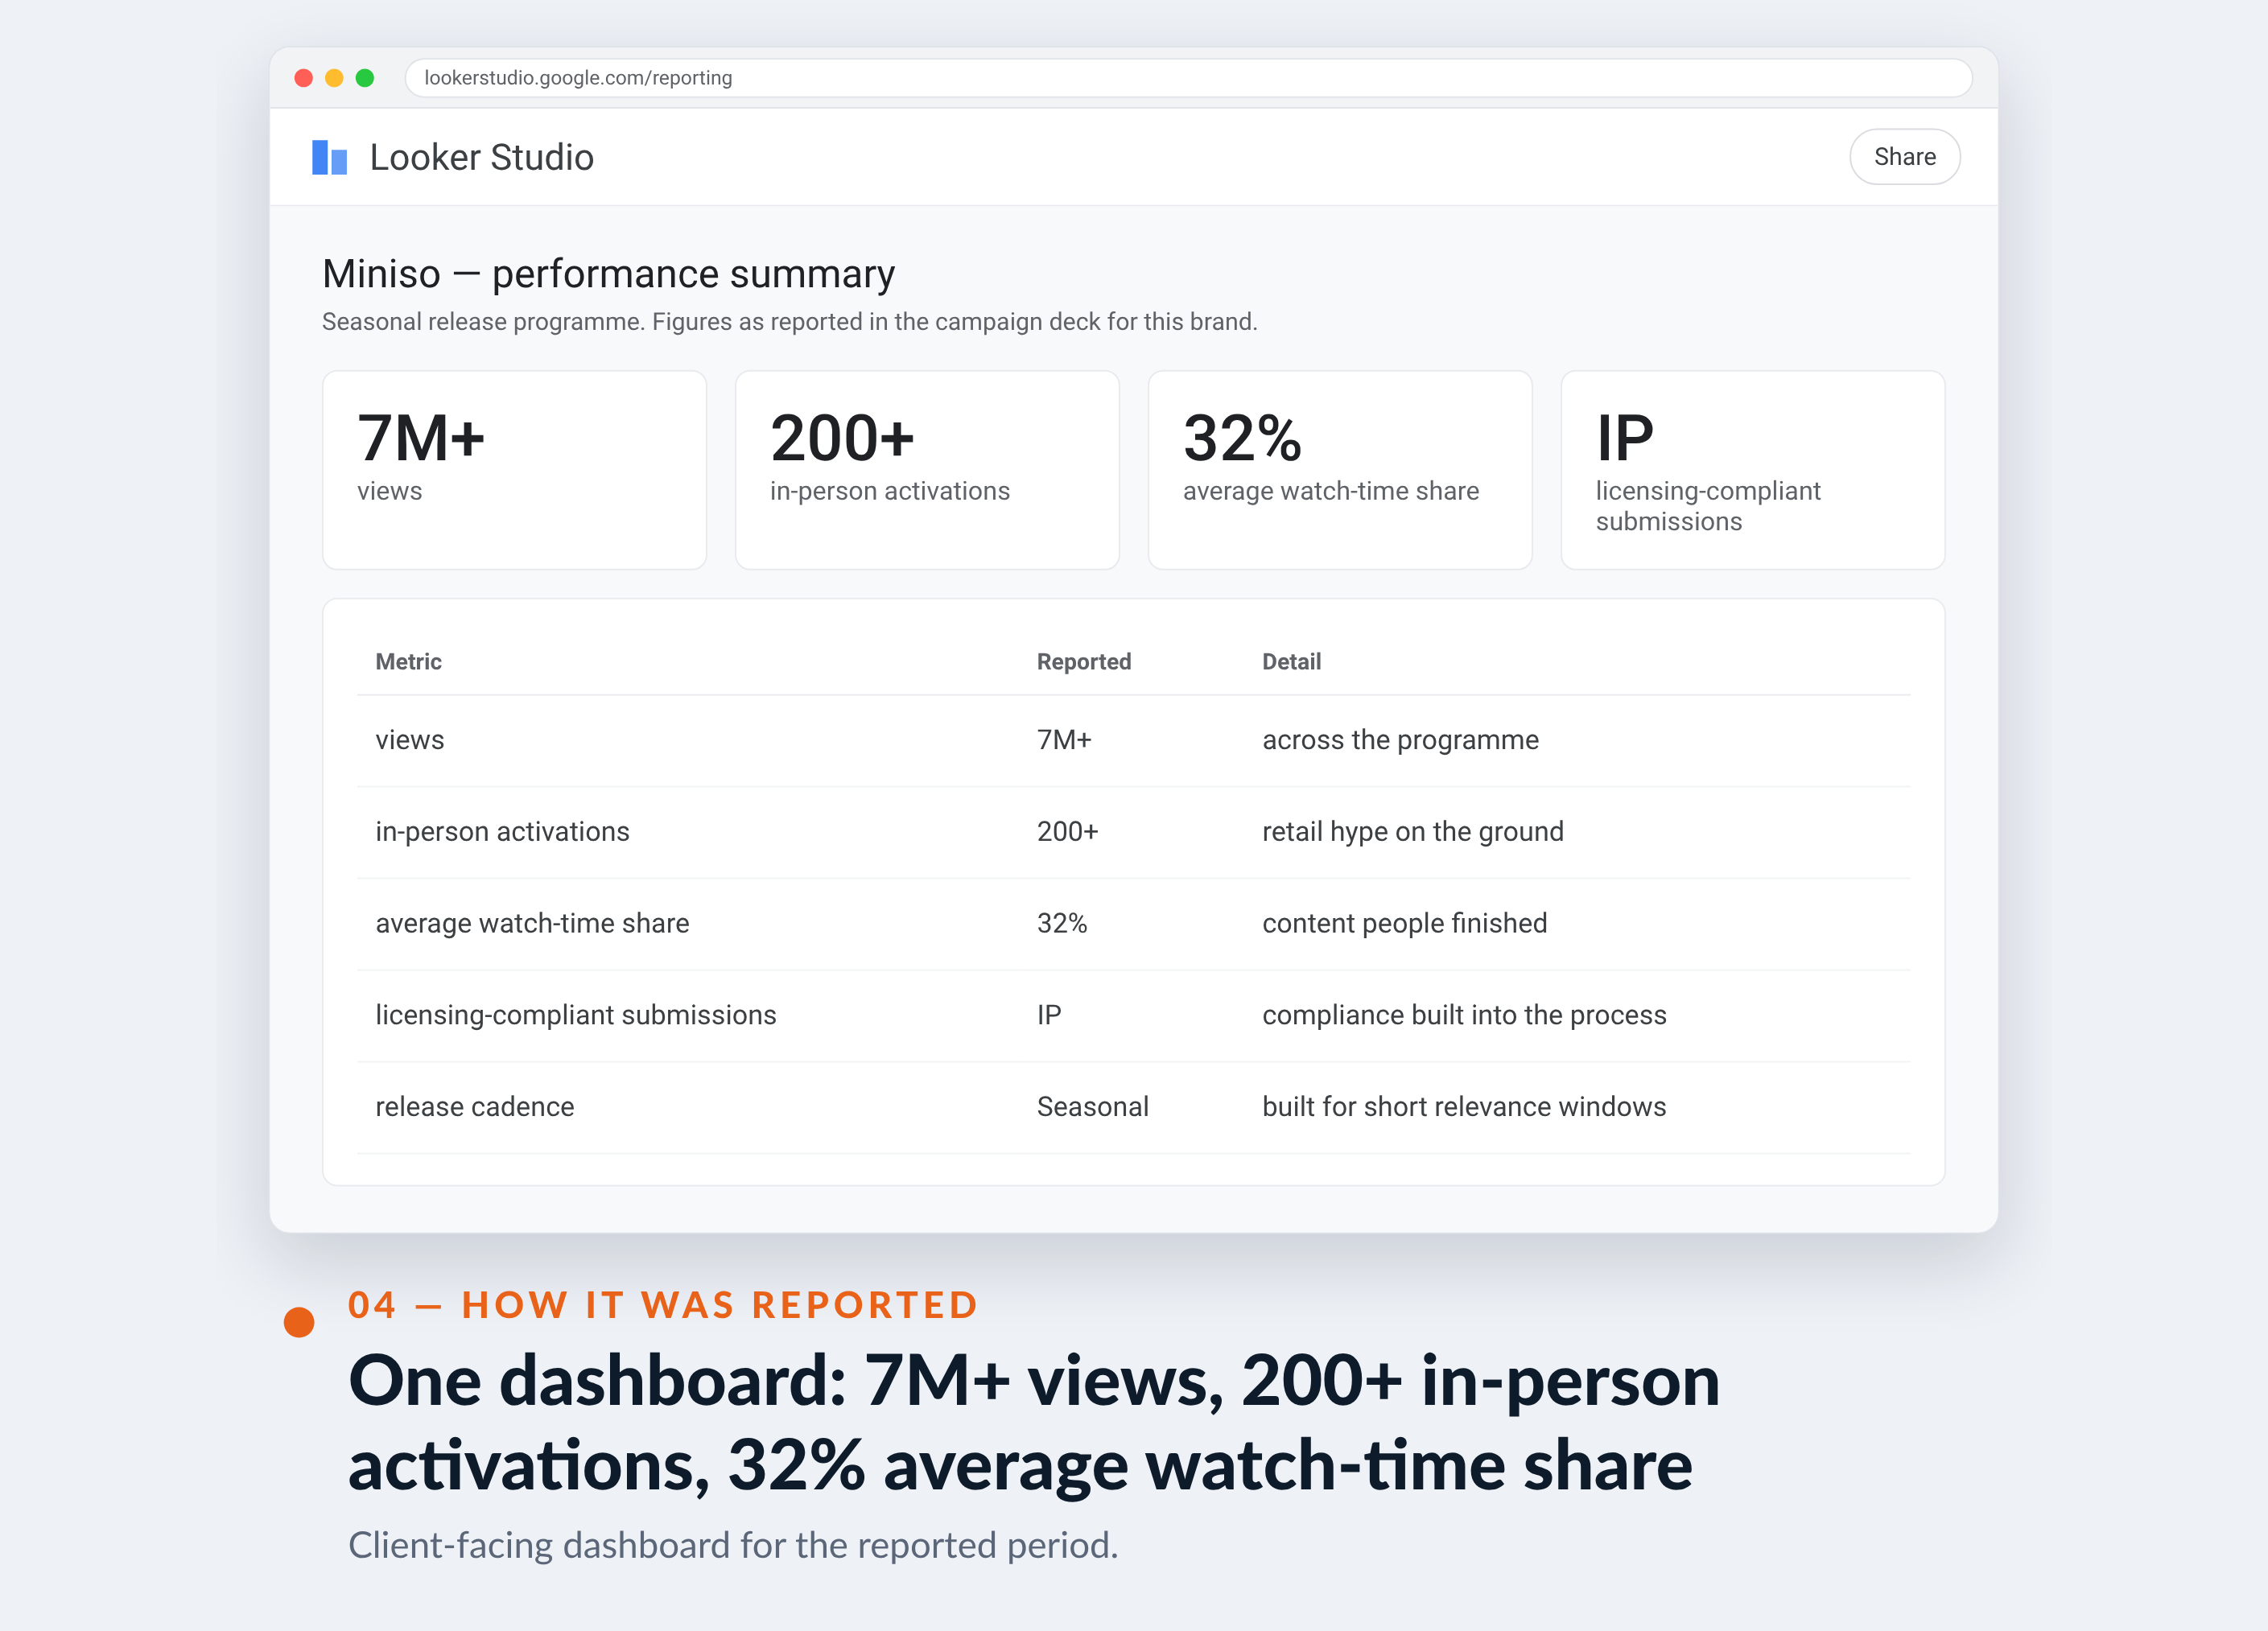Screen dimensions: 2268x1631
Task: Click the 'content people finished' detail cell
Action: click(x=1404, y=923)
